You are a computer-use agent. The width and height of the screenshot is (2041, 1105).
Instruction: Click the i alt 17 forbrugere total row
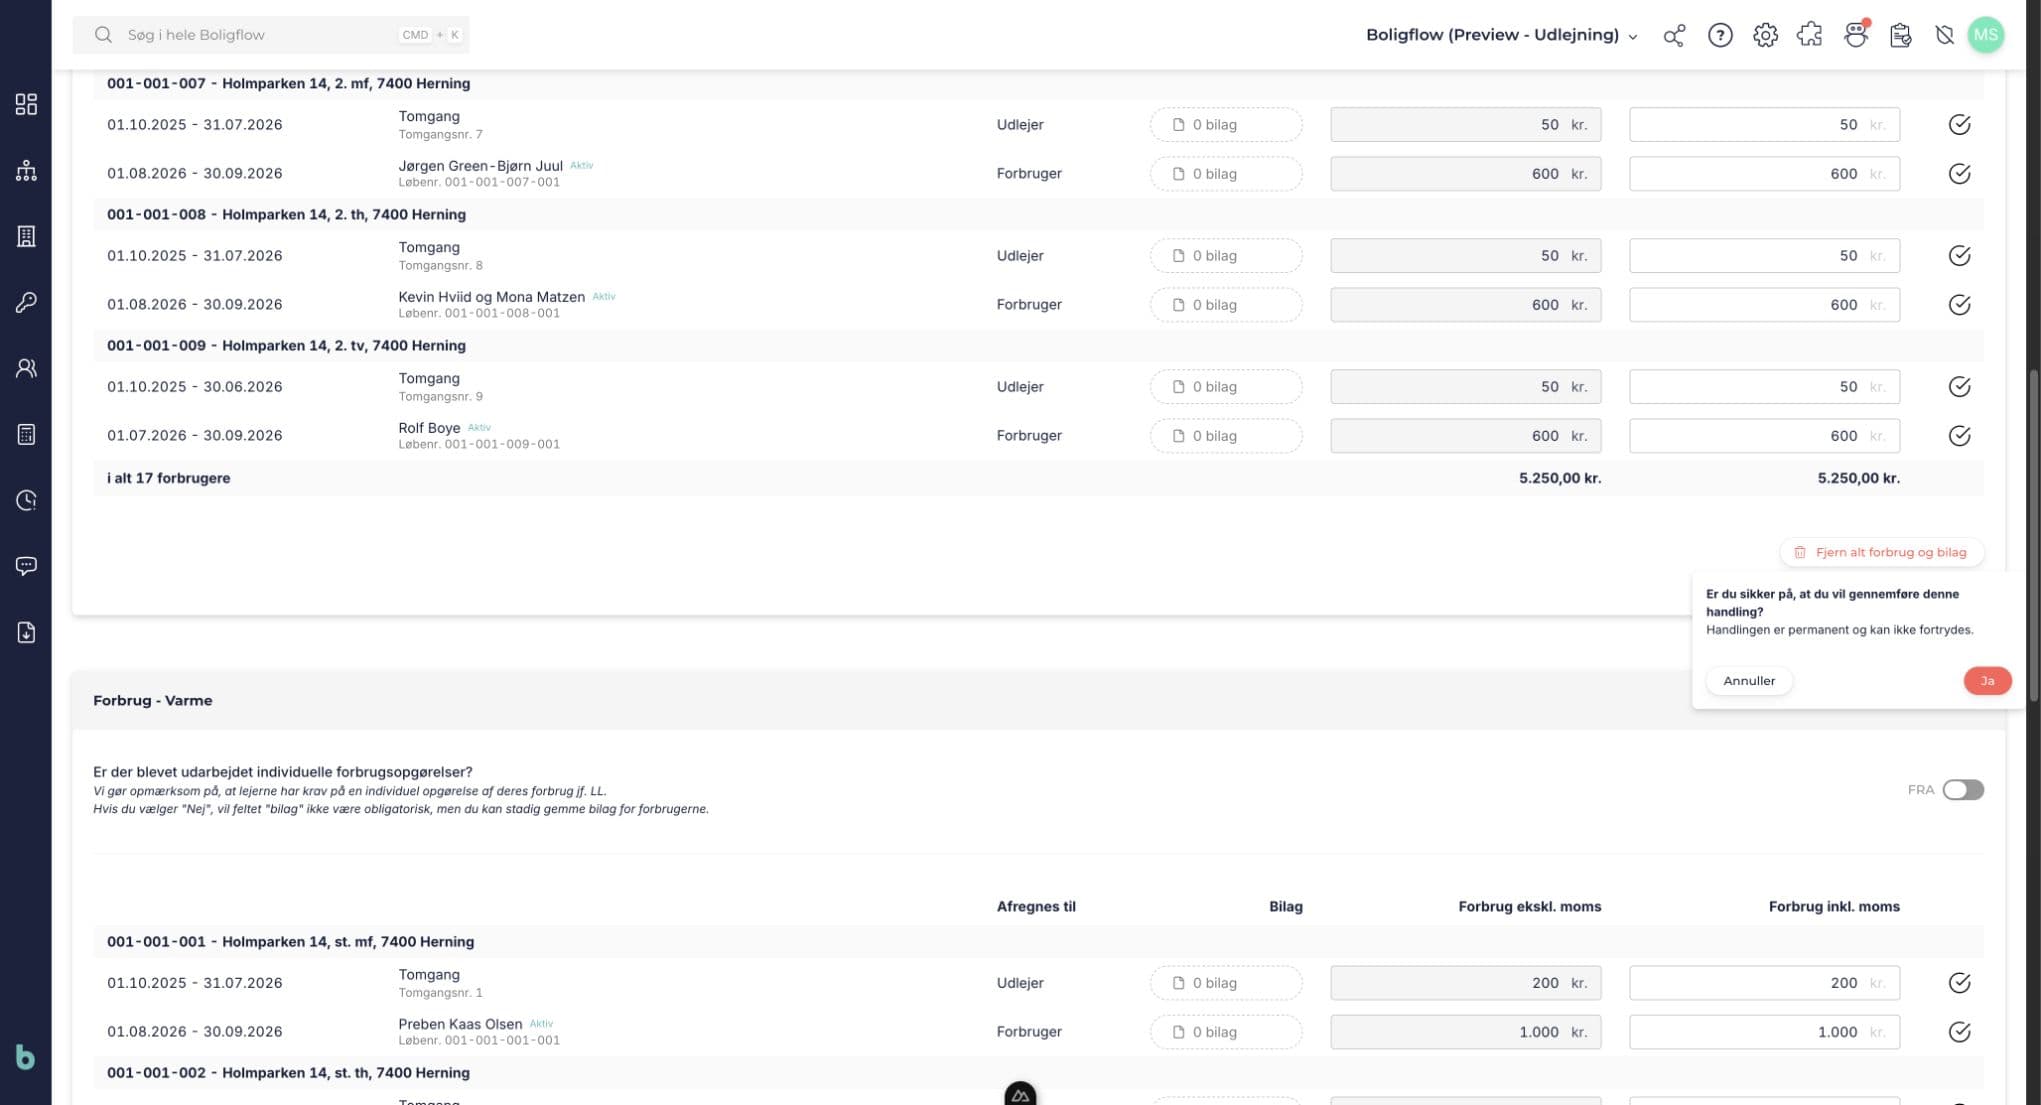[1038, 479]
